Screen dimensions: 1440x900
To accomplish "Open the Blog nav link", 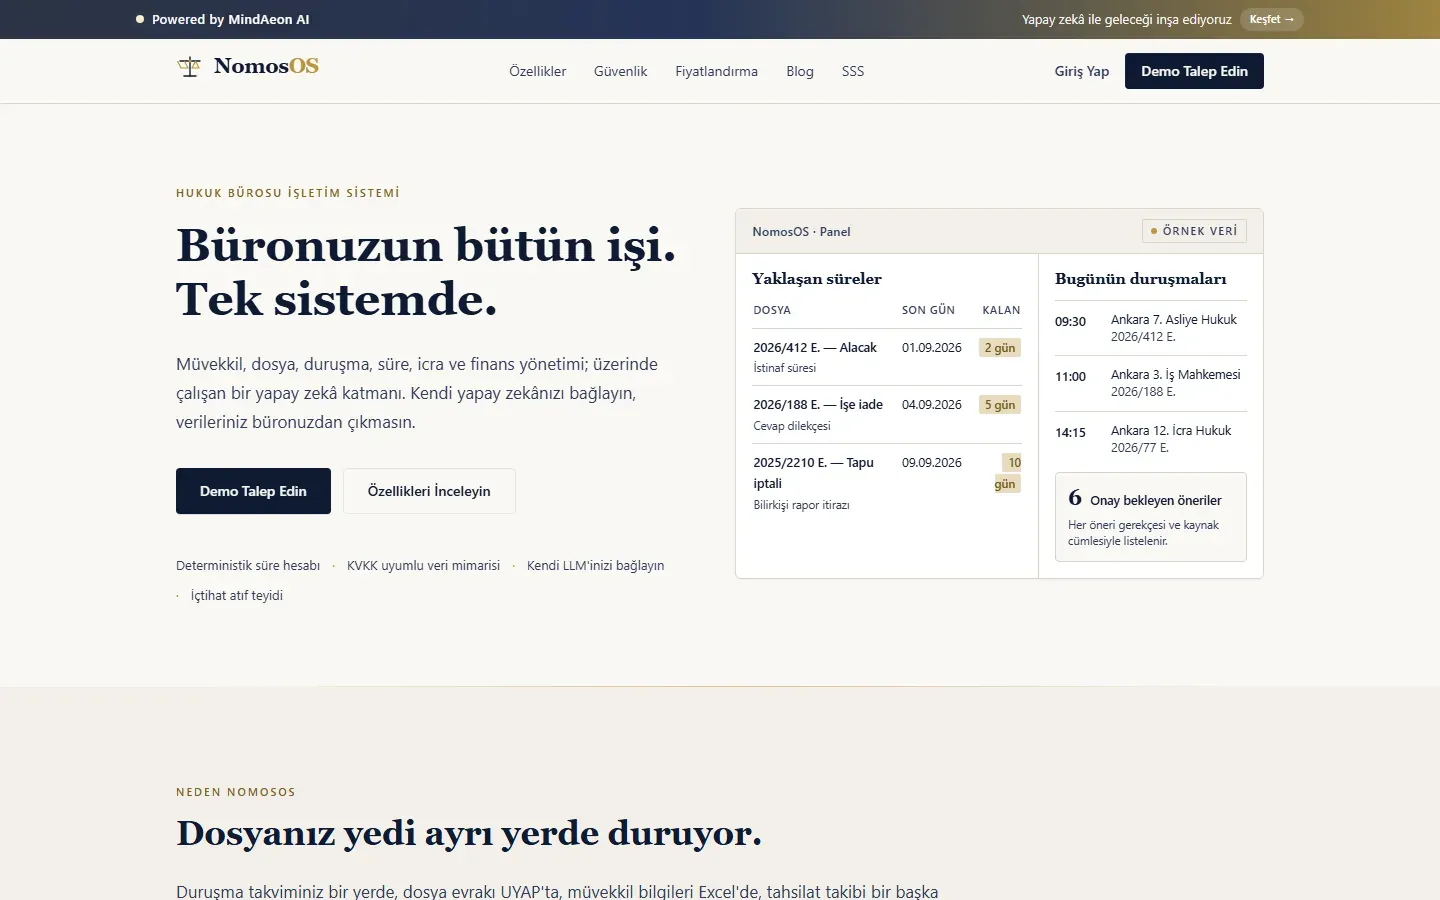I will [x=800, y=71].
